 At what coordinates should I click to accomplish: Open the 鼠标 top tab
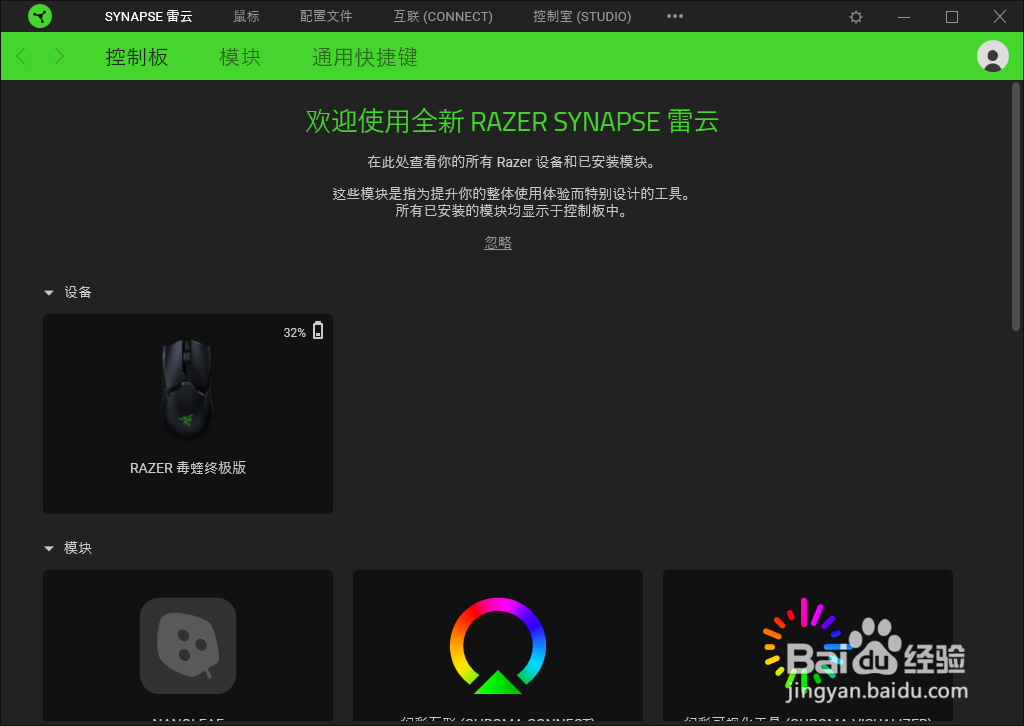(x=246, y=16)
